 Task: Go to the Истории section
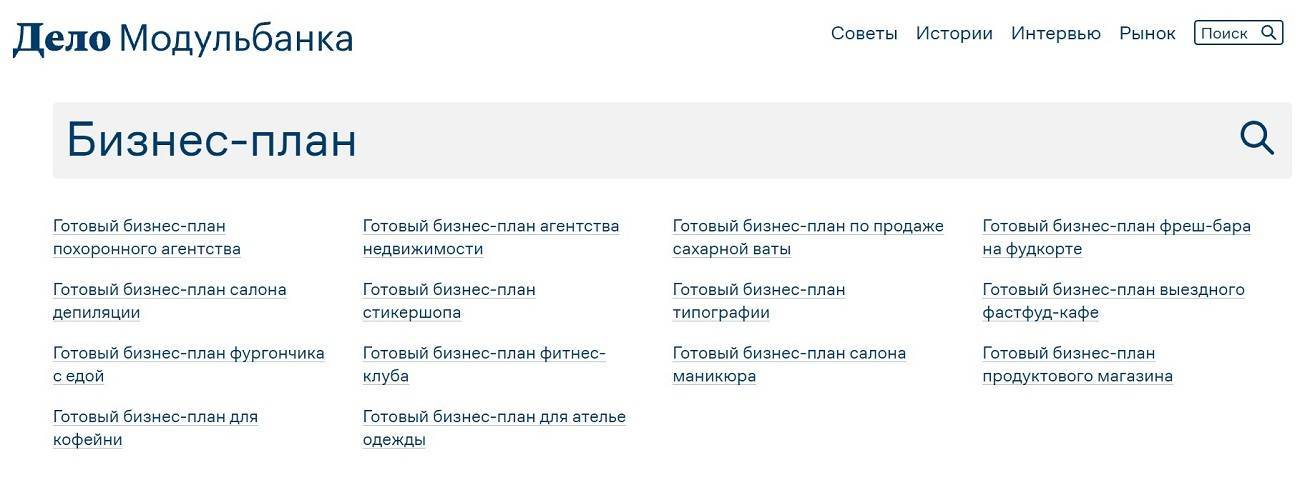tap(954, 33)
